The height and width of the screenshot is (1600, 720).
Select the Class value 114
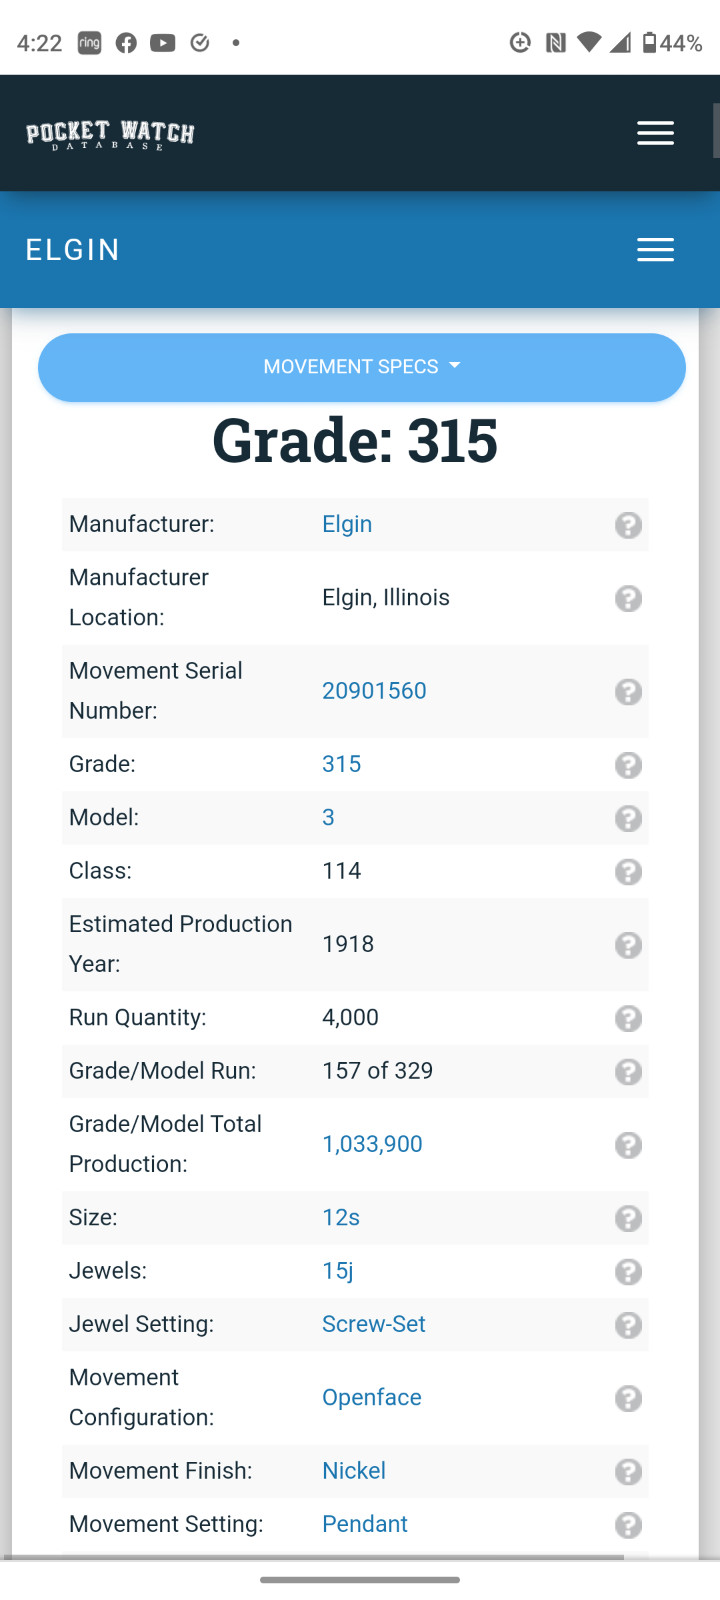342,871
